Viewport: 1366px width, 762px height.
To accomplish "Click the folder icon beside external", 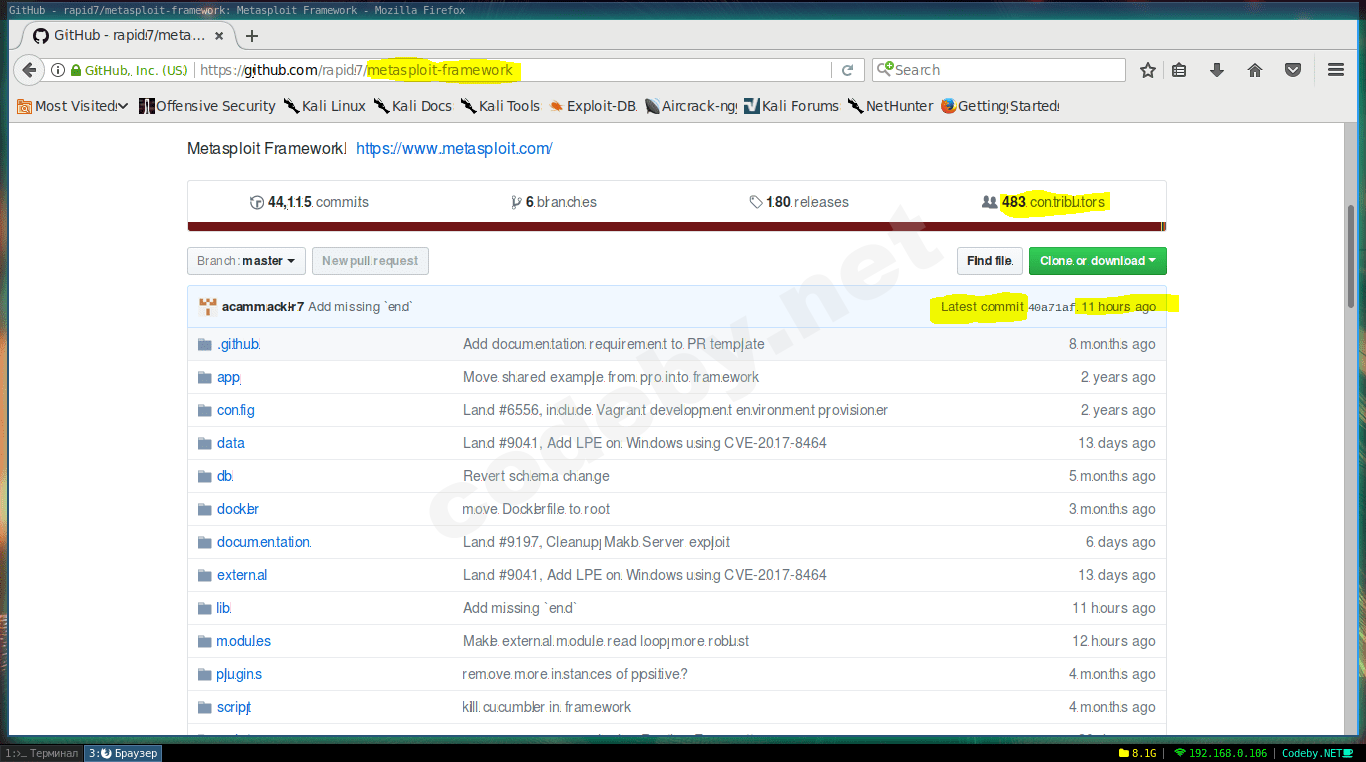I will [205, 575].
